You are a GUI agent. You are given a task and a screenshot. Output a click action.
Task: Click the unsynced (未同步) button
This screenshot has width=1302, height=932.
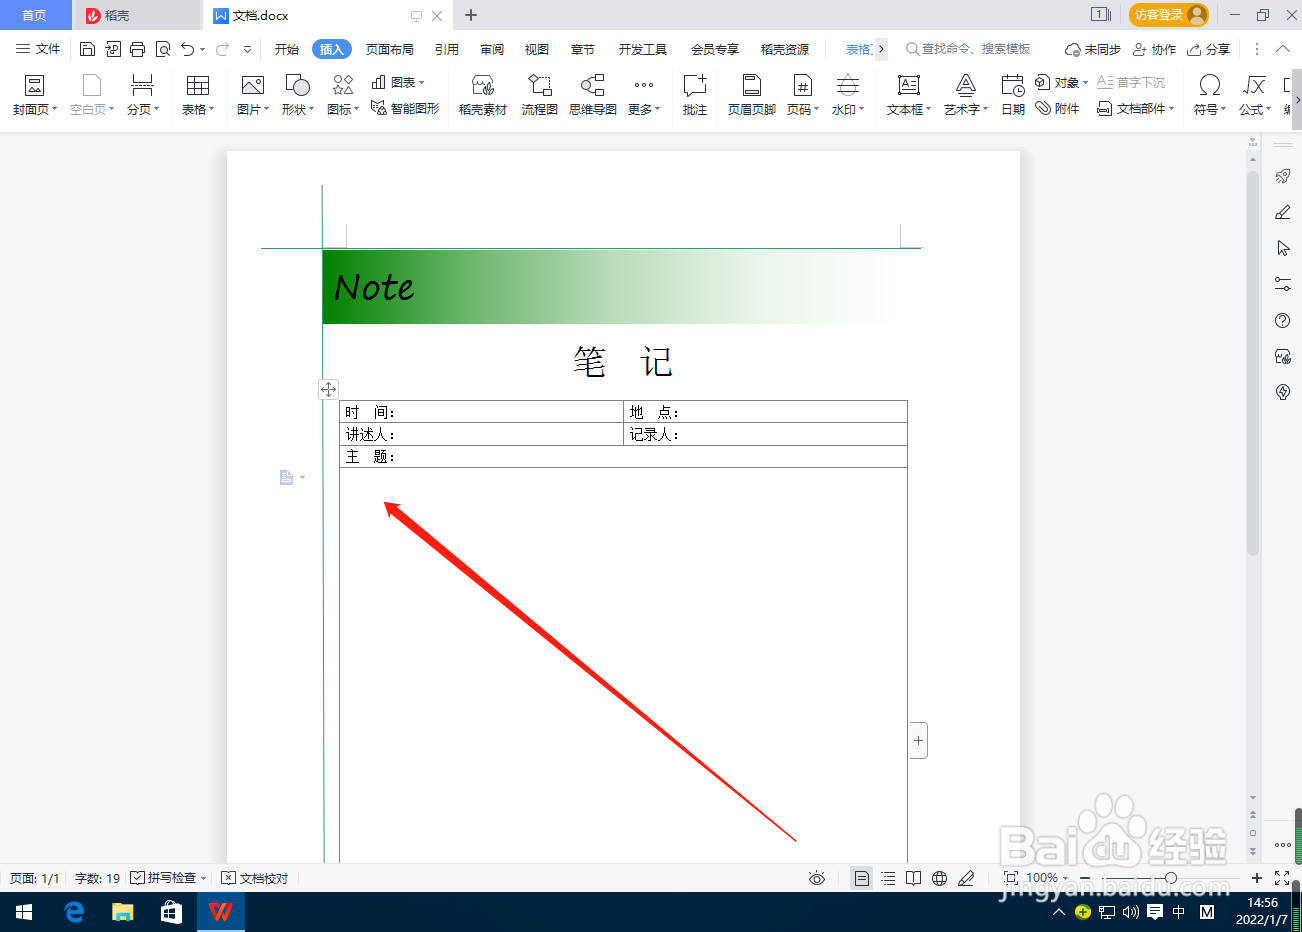coord(1093,49)
